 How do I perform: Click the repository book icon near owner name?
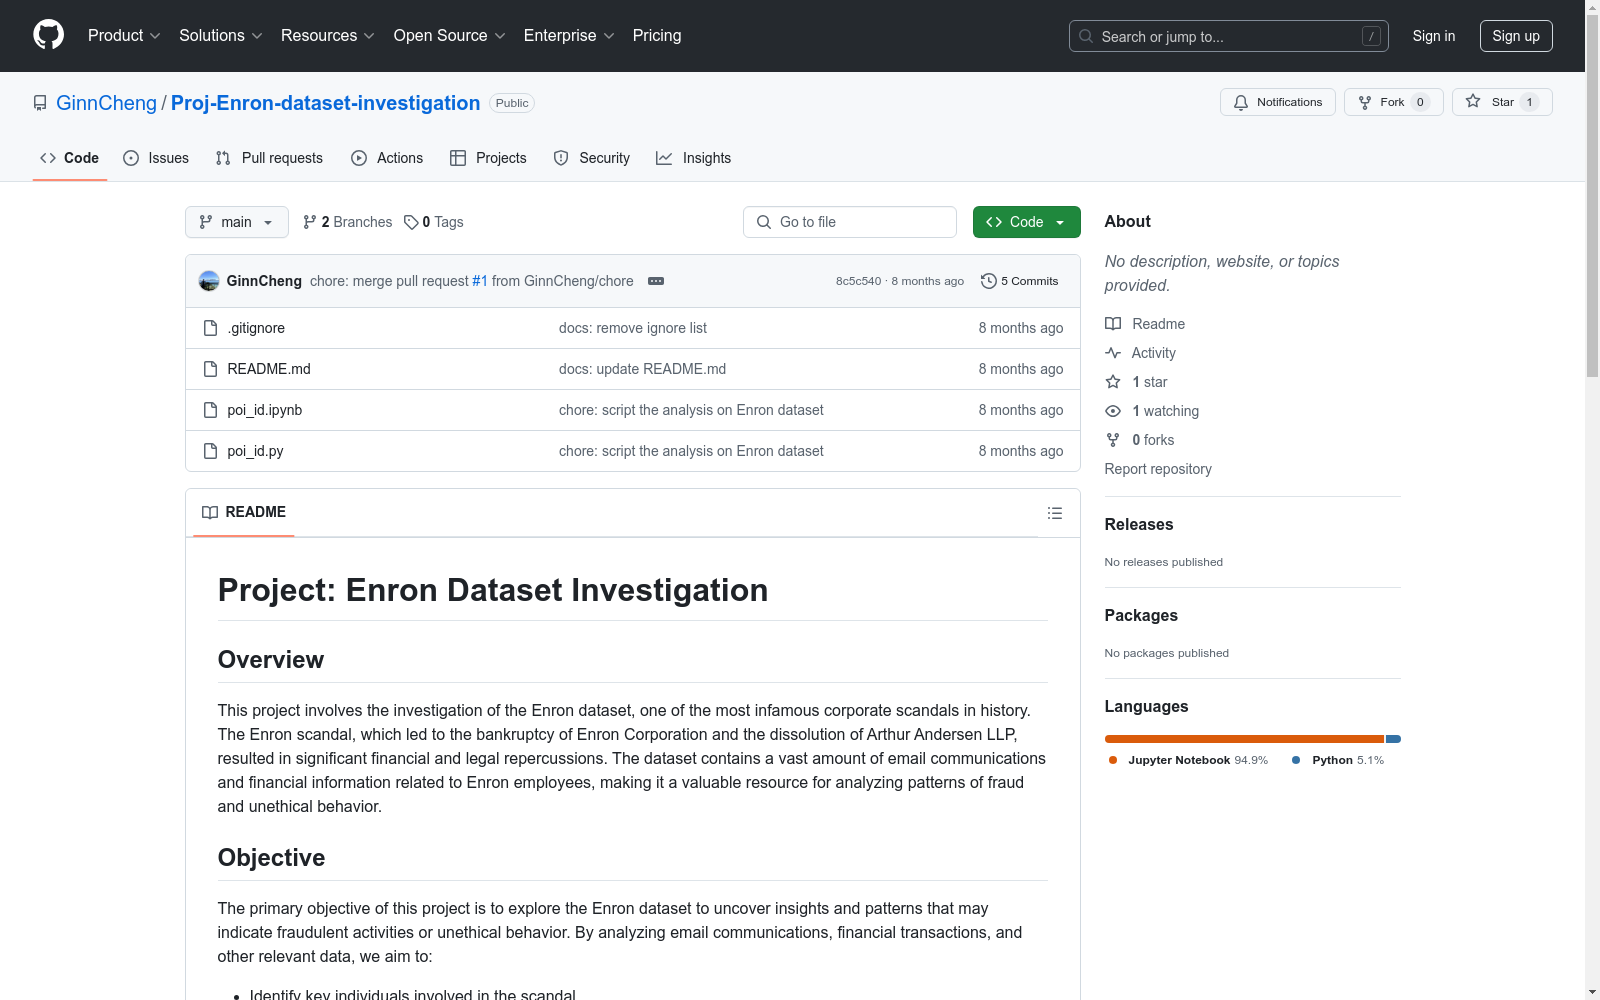[x=40, y=103]
